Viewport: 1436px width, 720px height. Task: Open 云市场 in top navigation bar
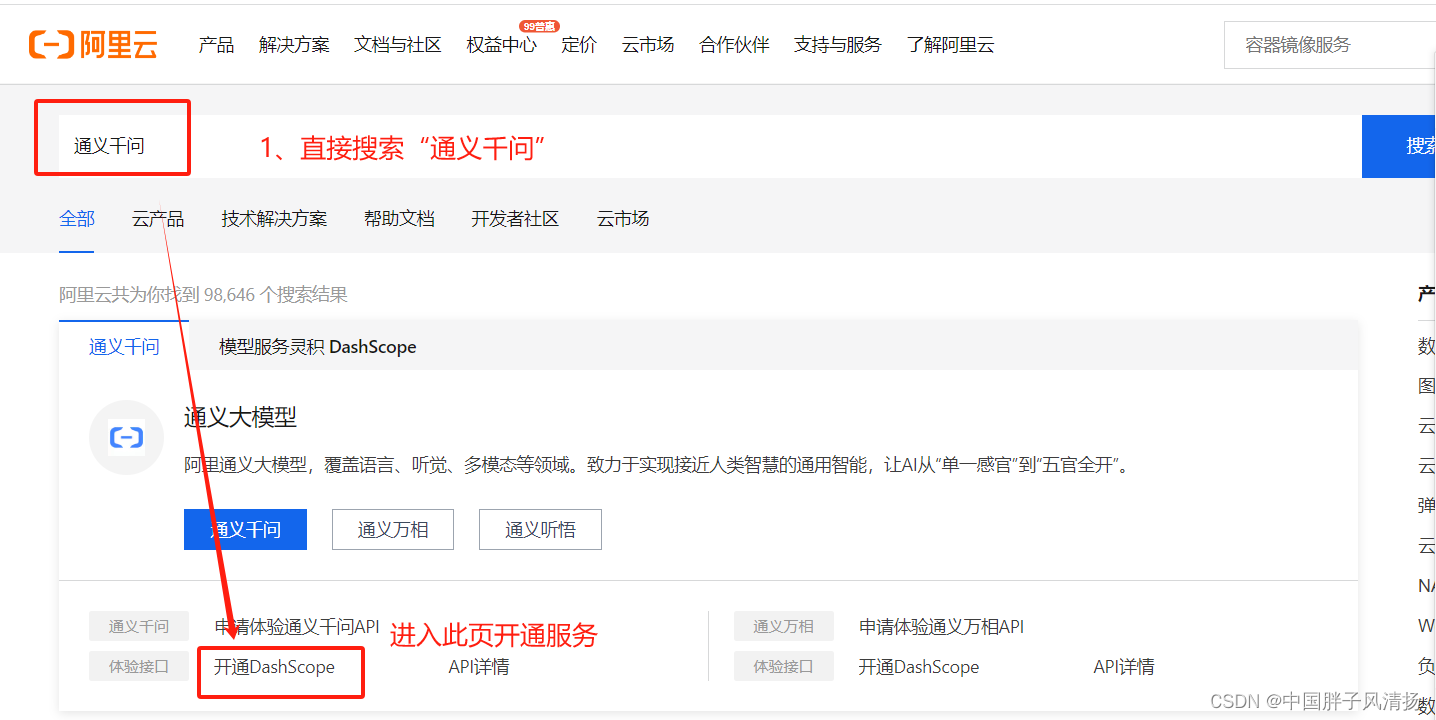[x=648, y=45]
